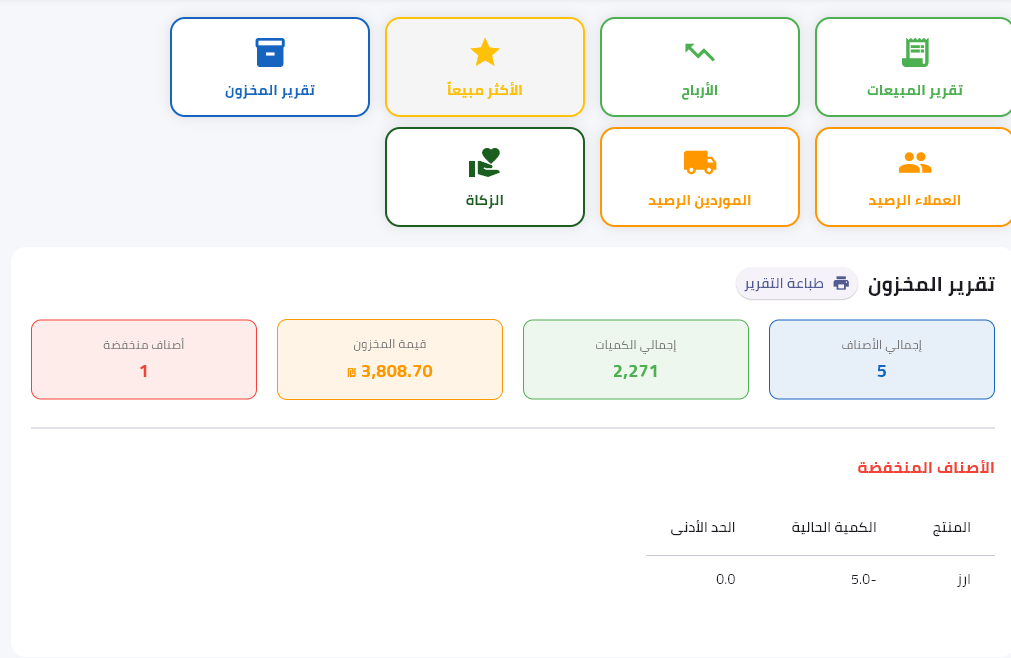This screenshot has width=1011, height=658.
Task: Click the best-selling star icon
Action: pos(485,52)
